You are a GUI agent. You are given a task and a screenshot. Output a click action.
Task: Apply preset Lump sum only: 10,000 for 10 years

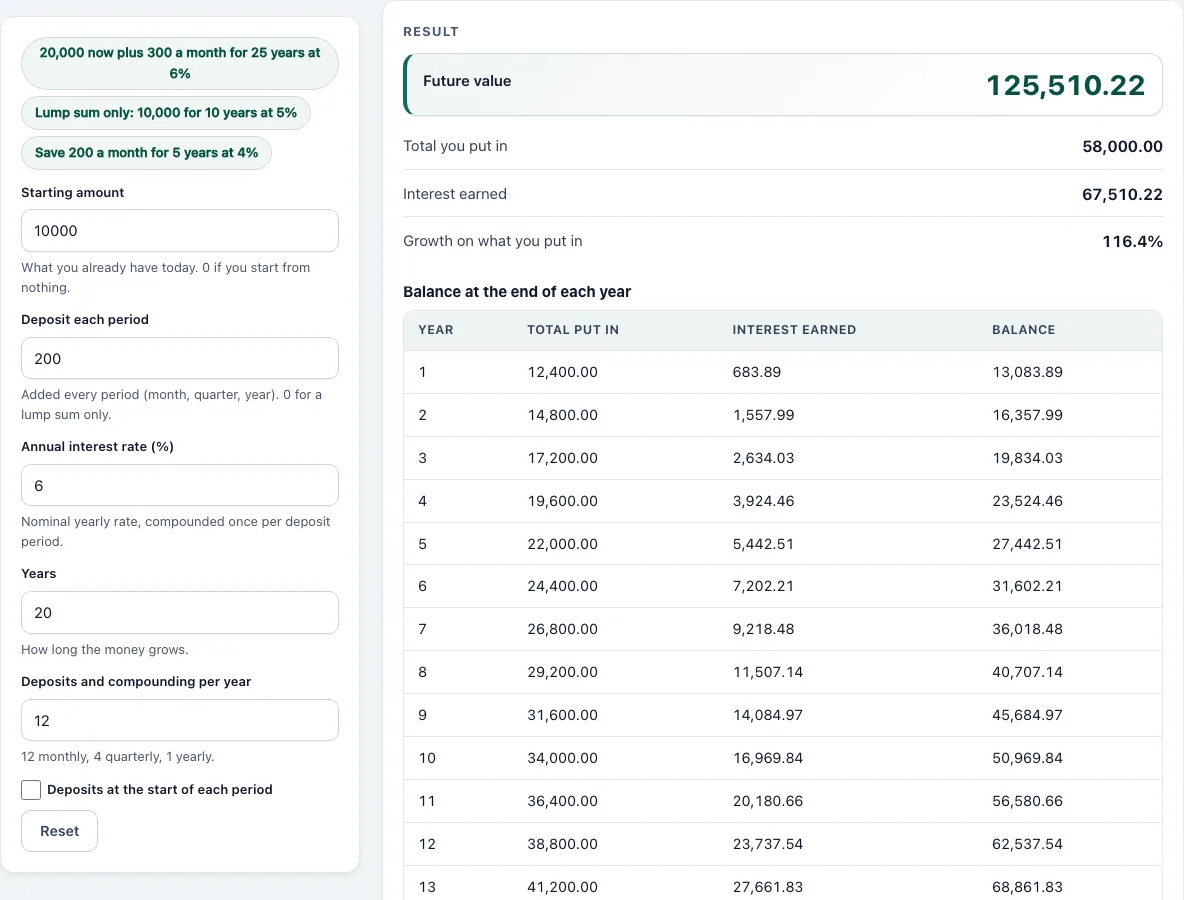pos(165,112)
